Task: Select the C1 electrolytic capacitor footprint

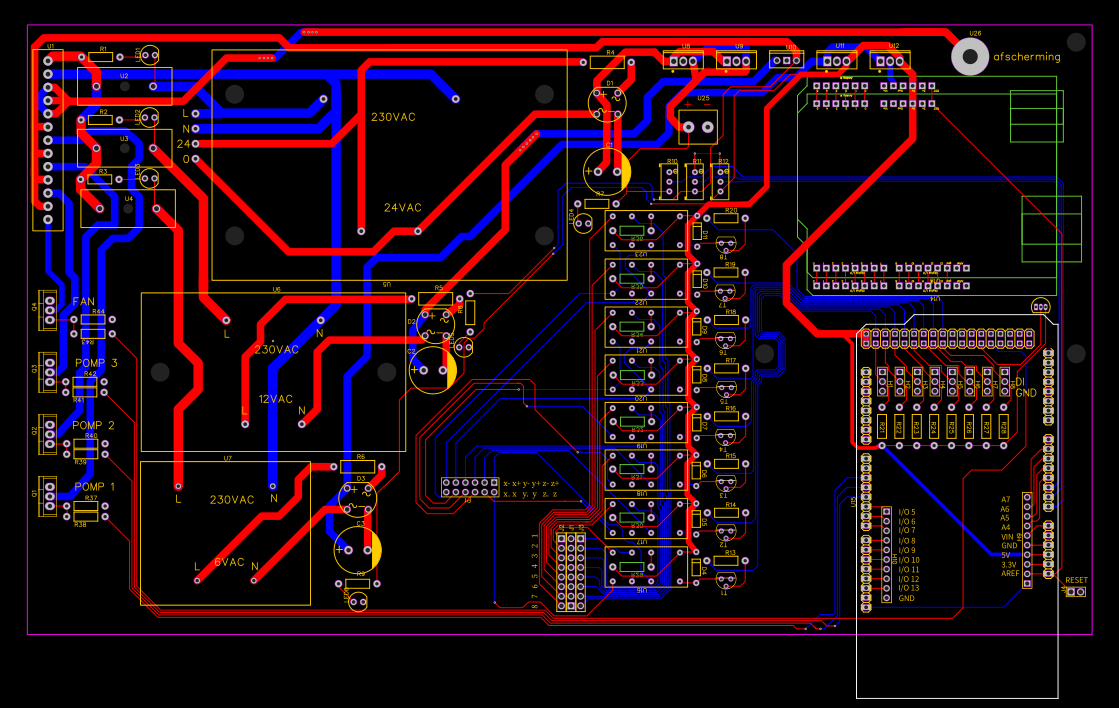Action: coord(607,170)
